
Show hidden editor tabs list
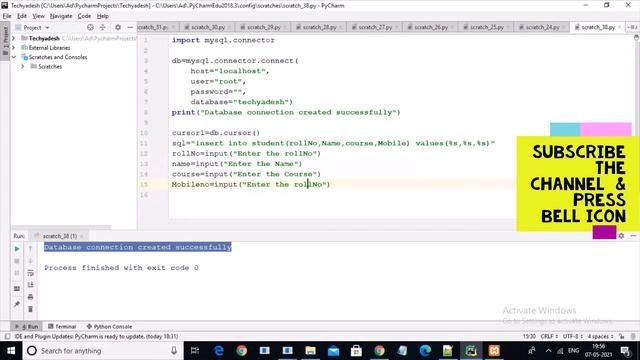pyautogui.click(x=632, y=27)
